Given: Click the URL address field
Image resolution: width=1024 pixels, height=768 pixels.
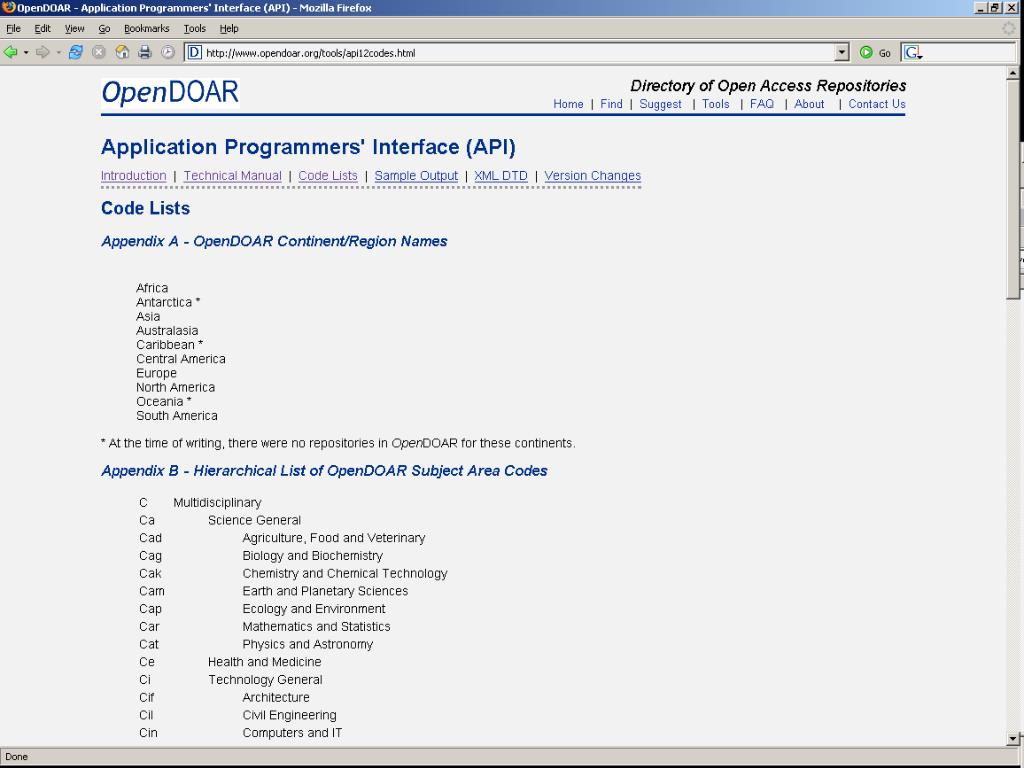Looking at the screenshot, I should click(518, 53).
